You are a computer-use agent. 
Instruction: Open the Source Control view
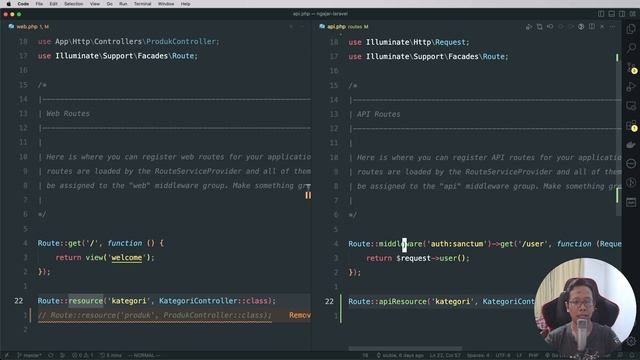click(x=631, y=67)
